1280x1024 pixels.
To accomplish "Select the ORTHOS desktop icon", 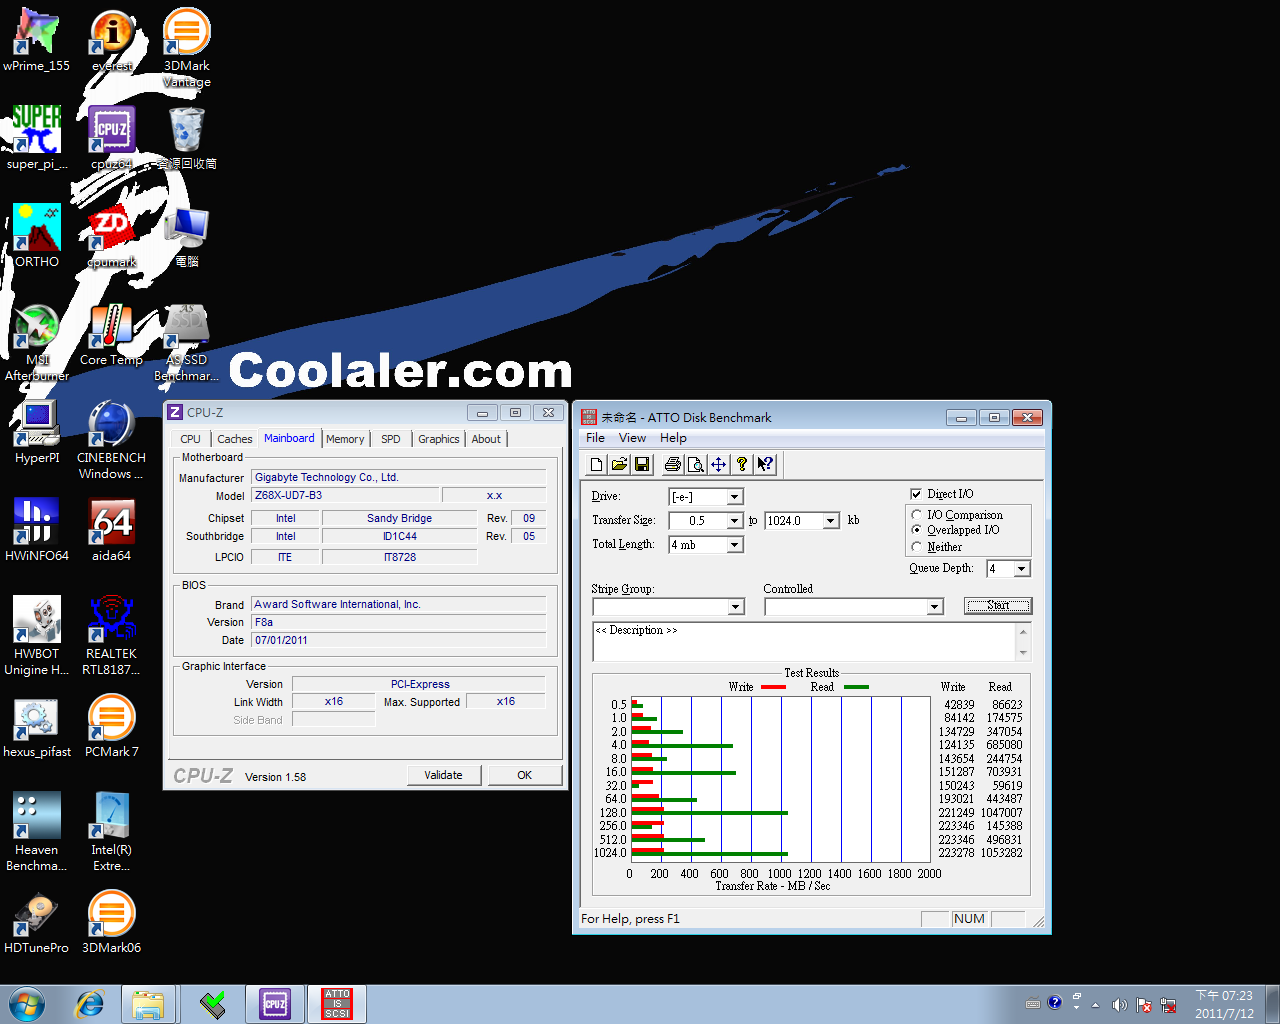I will coord(37,236).
